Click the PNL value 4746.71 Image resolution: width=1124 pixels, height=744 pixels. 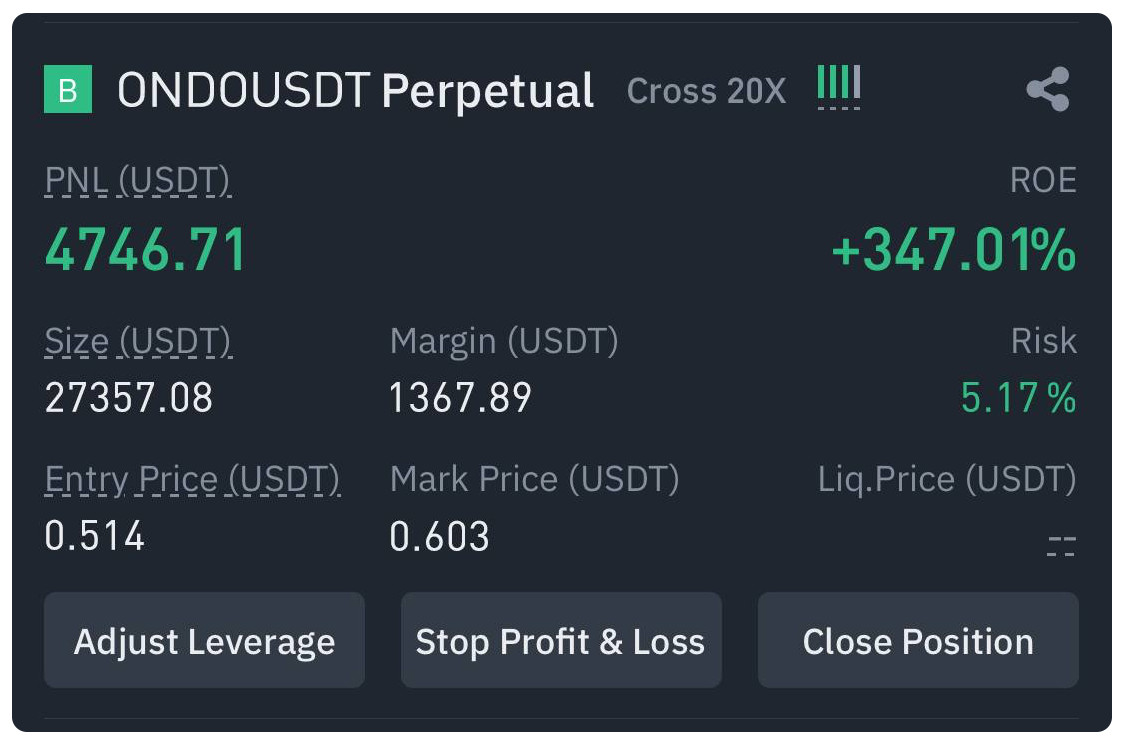click(x=146, y=249)
